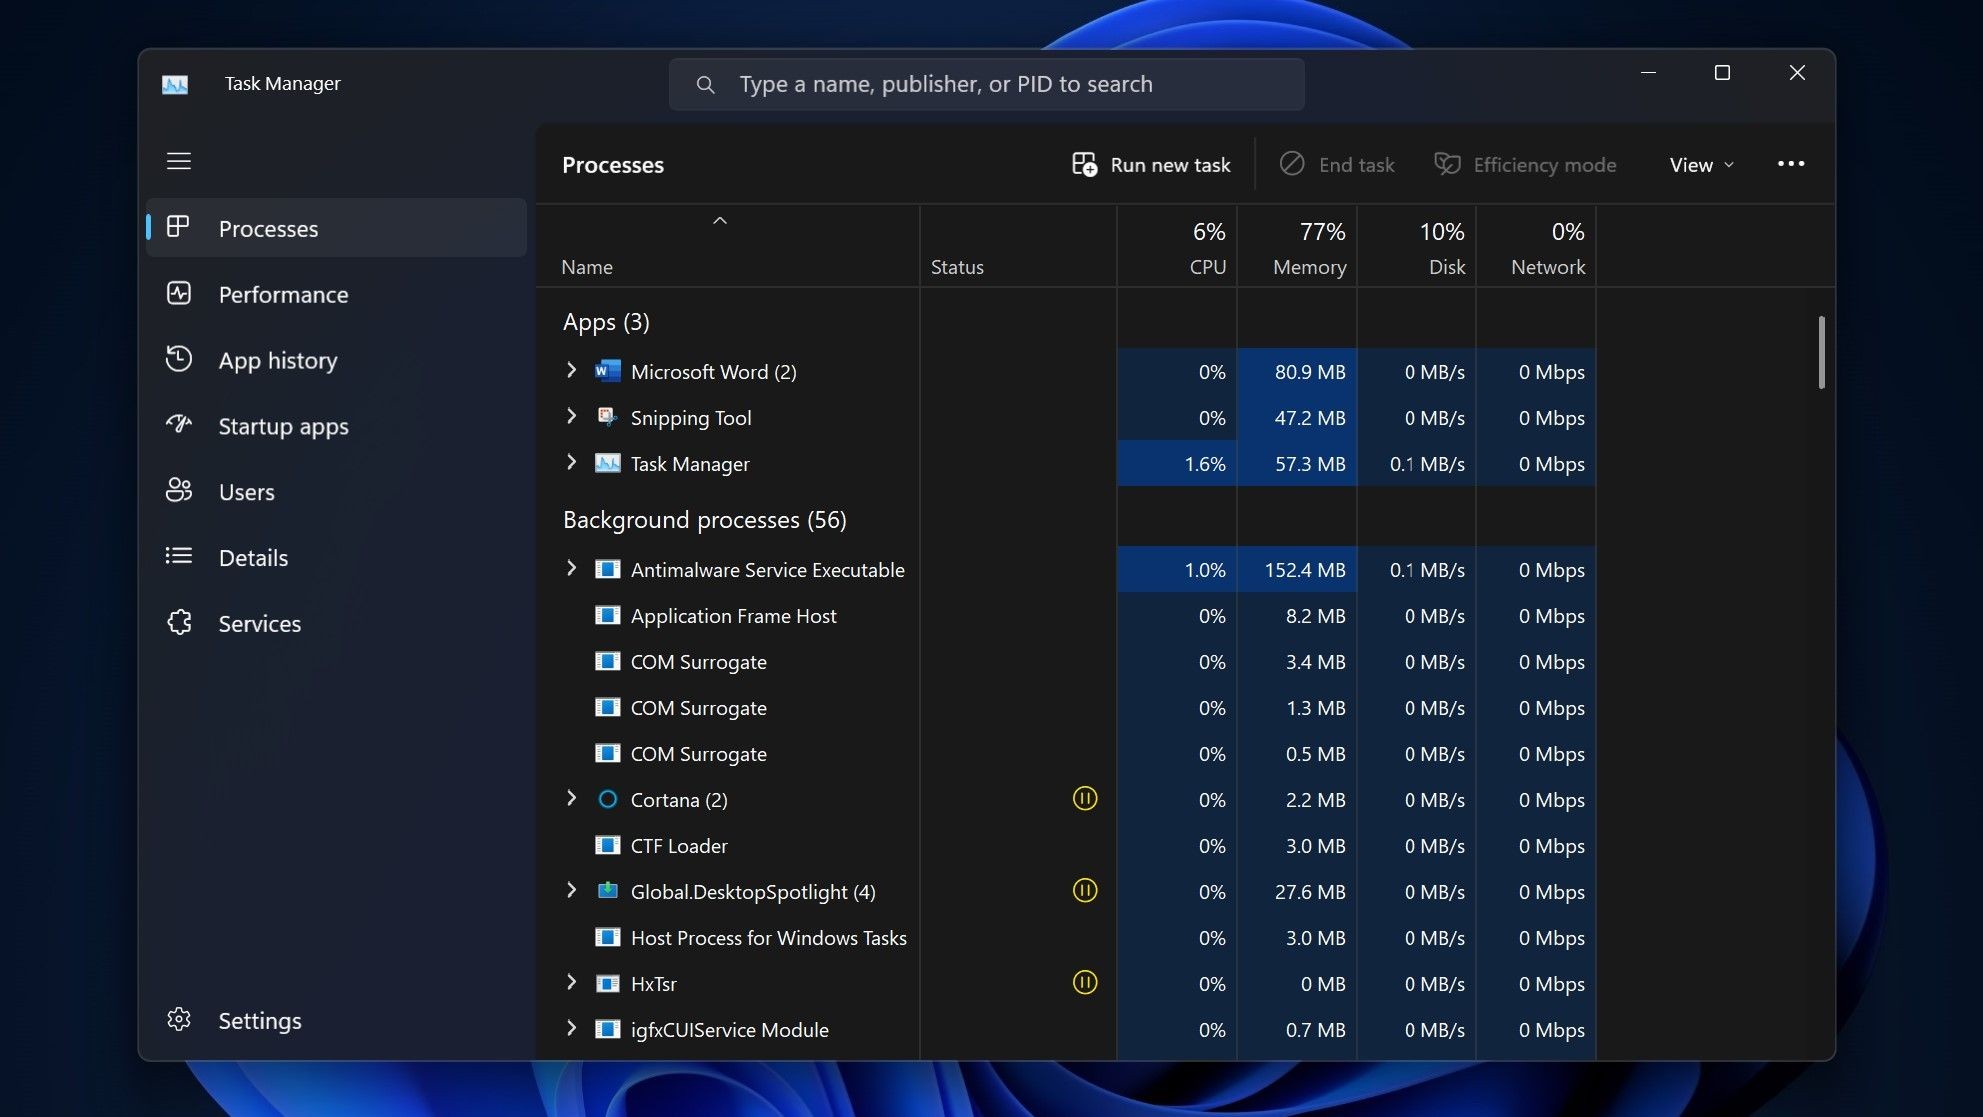Click the Details list icon
This screenshot has height=1117, width=1983.
[179, 556]
